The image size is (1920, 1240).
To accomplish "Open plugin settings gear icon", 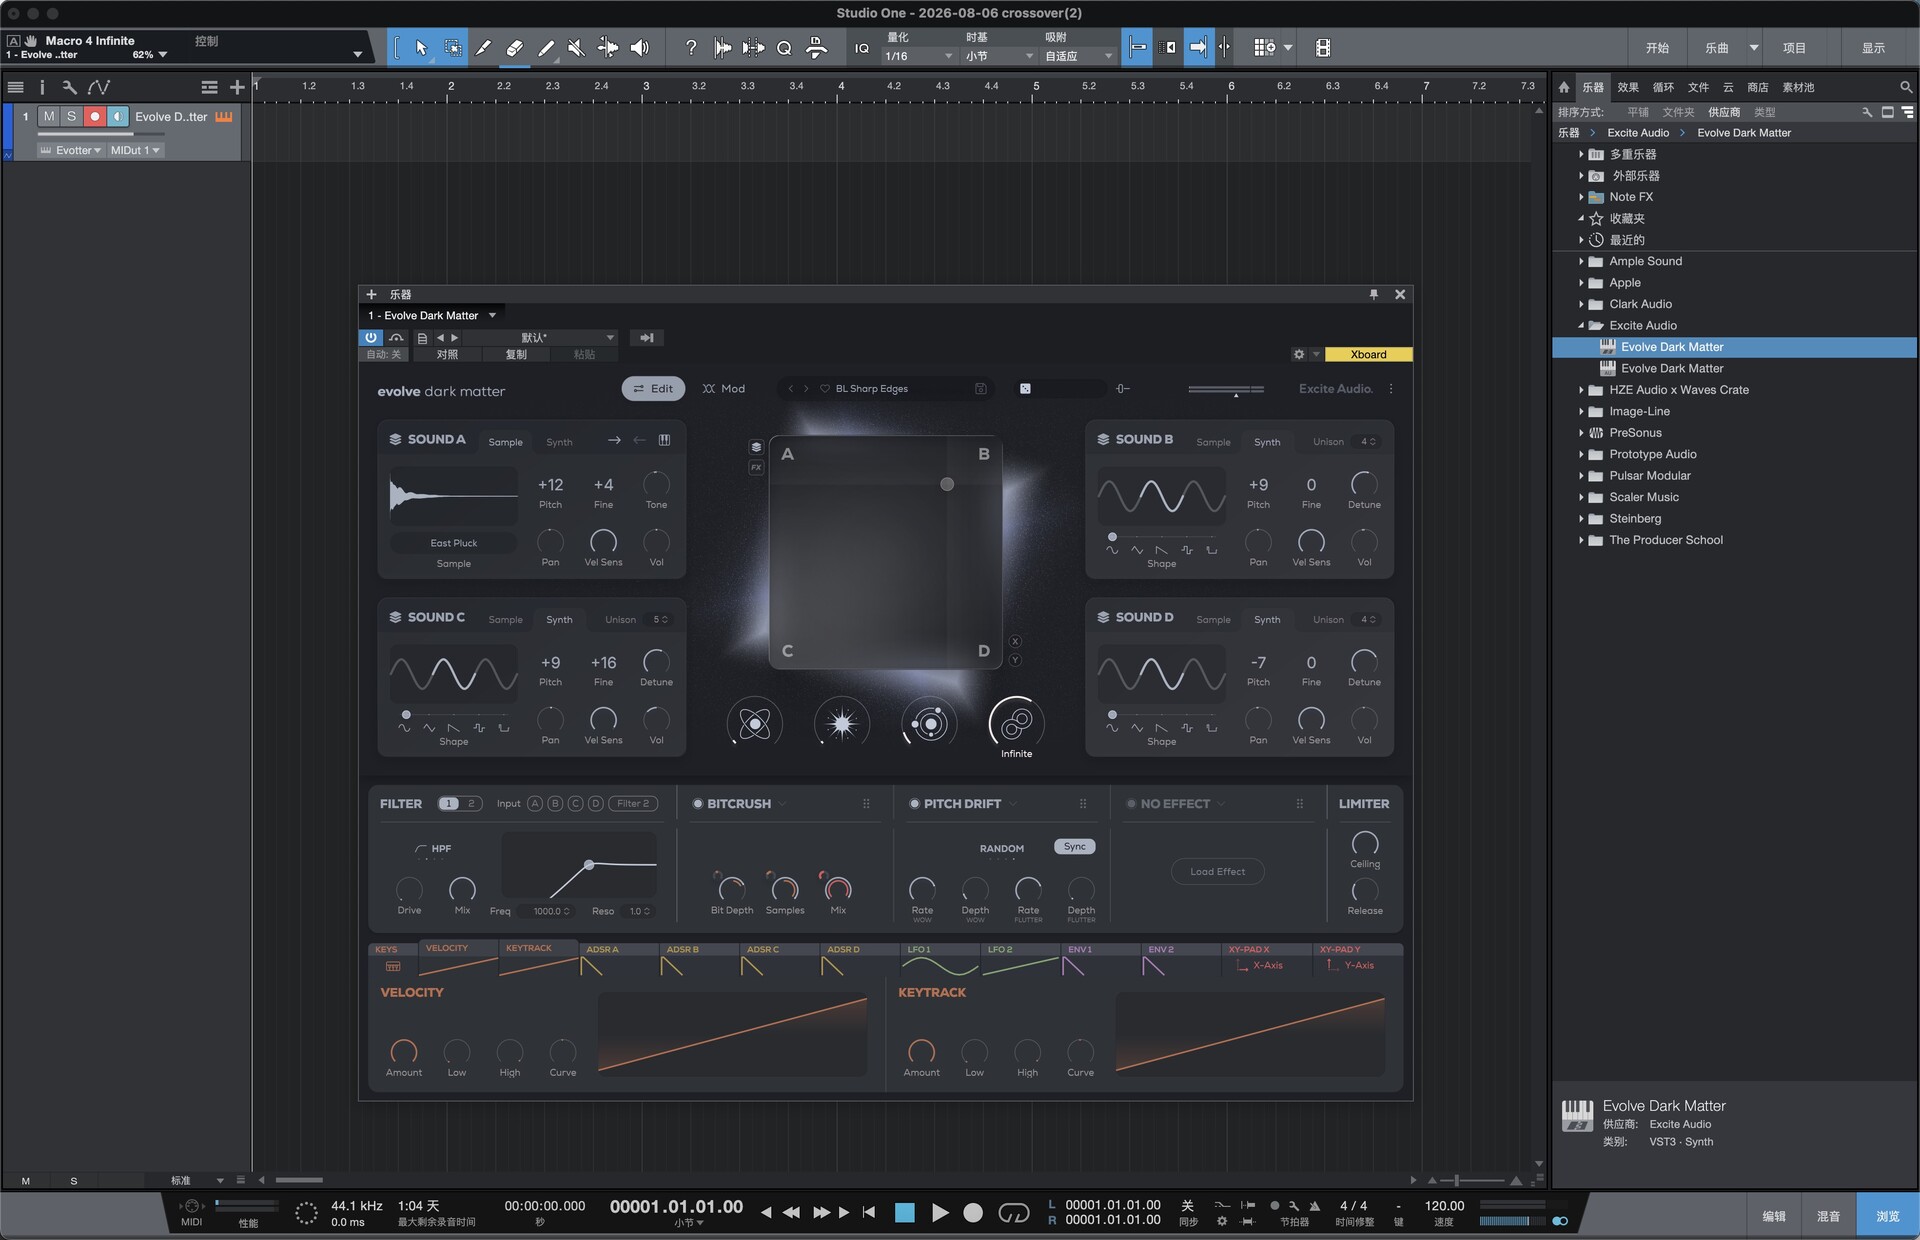I will pyautogui.click(x=1299, y=354).
